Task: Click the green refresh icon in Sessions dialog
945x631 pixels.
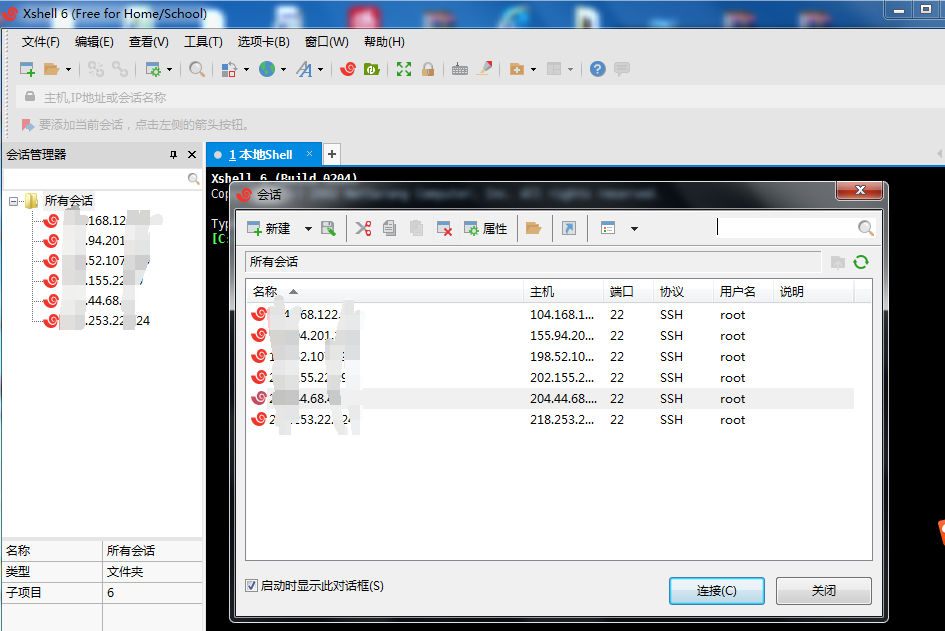Action: pyautogui.click(x=861, y=262)
